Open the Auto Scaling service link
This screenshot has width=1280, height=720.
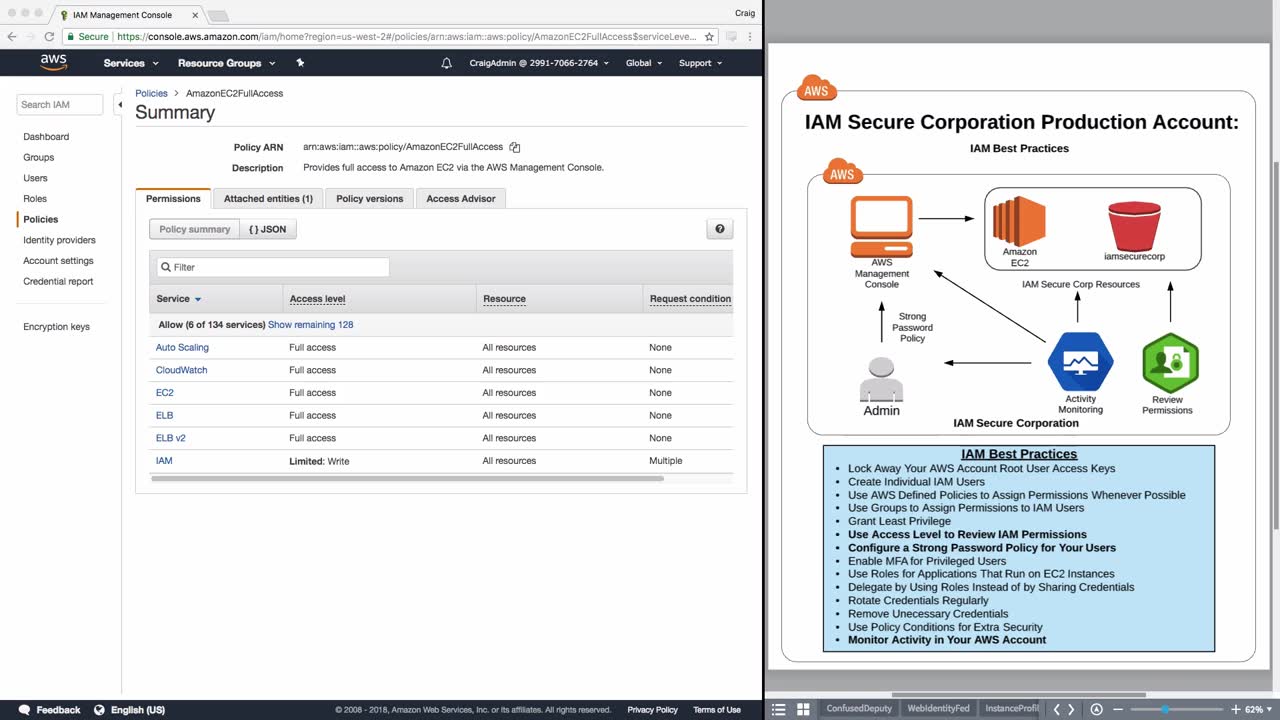coord(182,347)
